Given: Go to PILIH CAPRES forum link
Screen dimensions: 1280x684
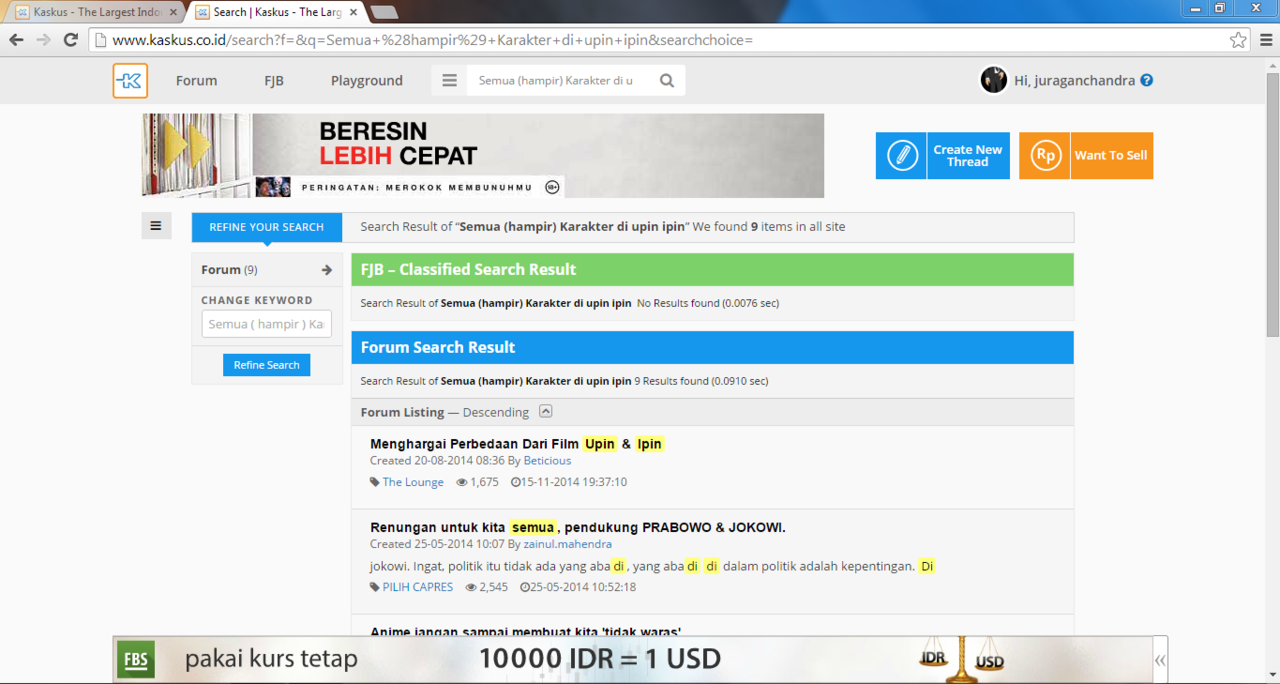Looking at the screenshot, I should pos(418,587).
